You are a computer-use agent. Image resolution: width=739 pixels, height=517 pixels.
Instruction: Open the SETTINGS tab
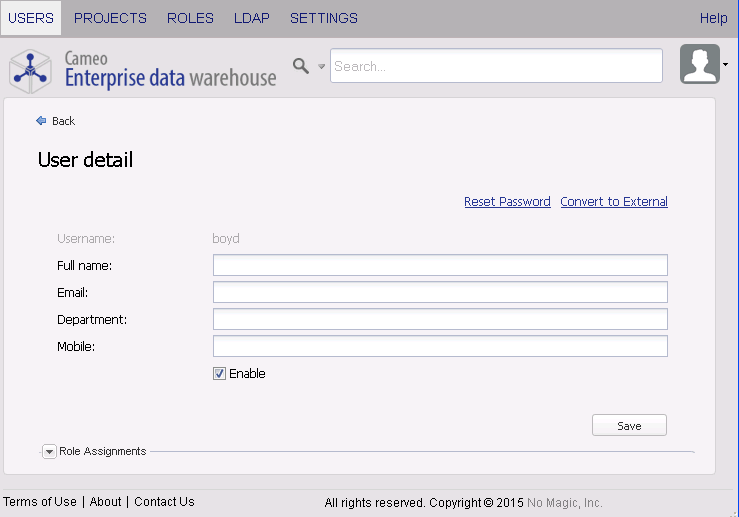coord(324,18)
